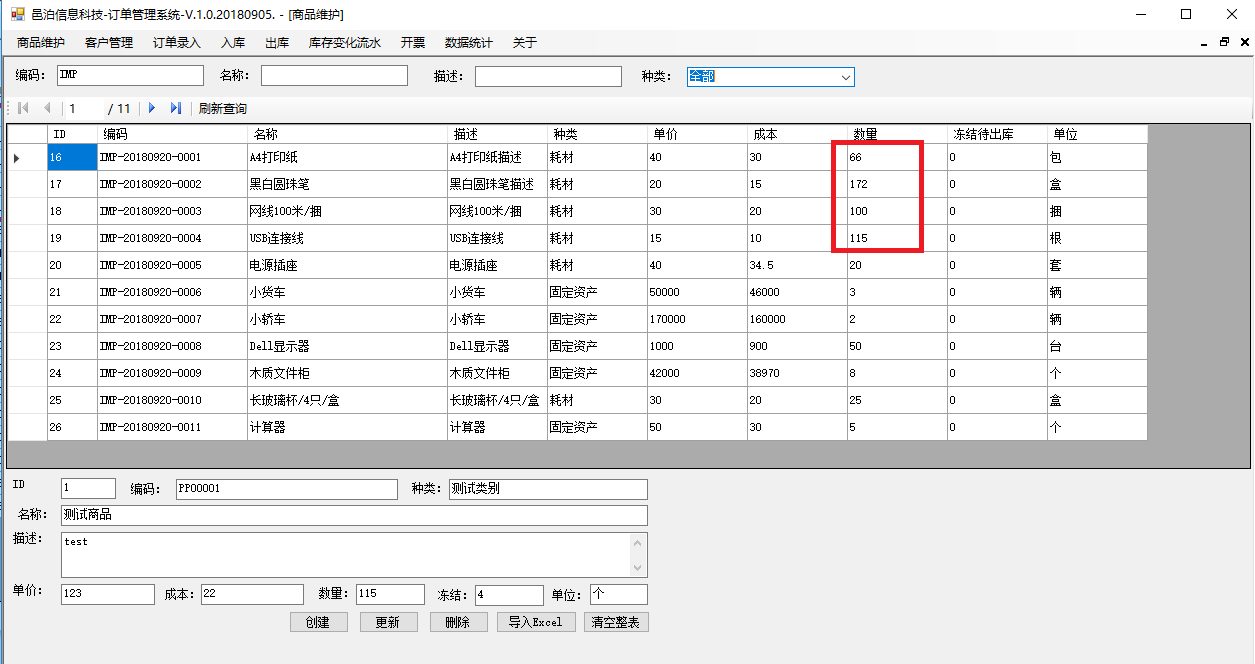Go to next page arrow icon
The height and width of the screenshot is (664, 1255).
[x=152, y=108]
